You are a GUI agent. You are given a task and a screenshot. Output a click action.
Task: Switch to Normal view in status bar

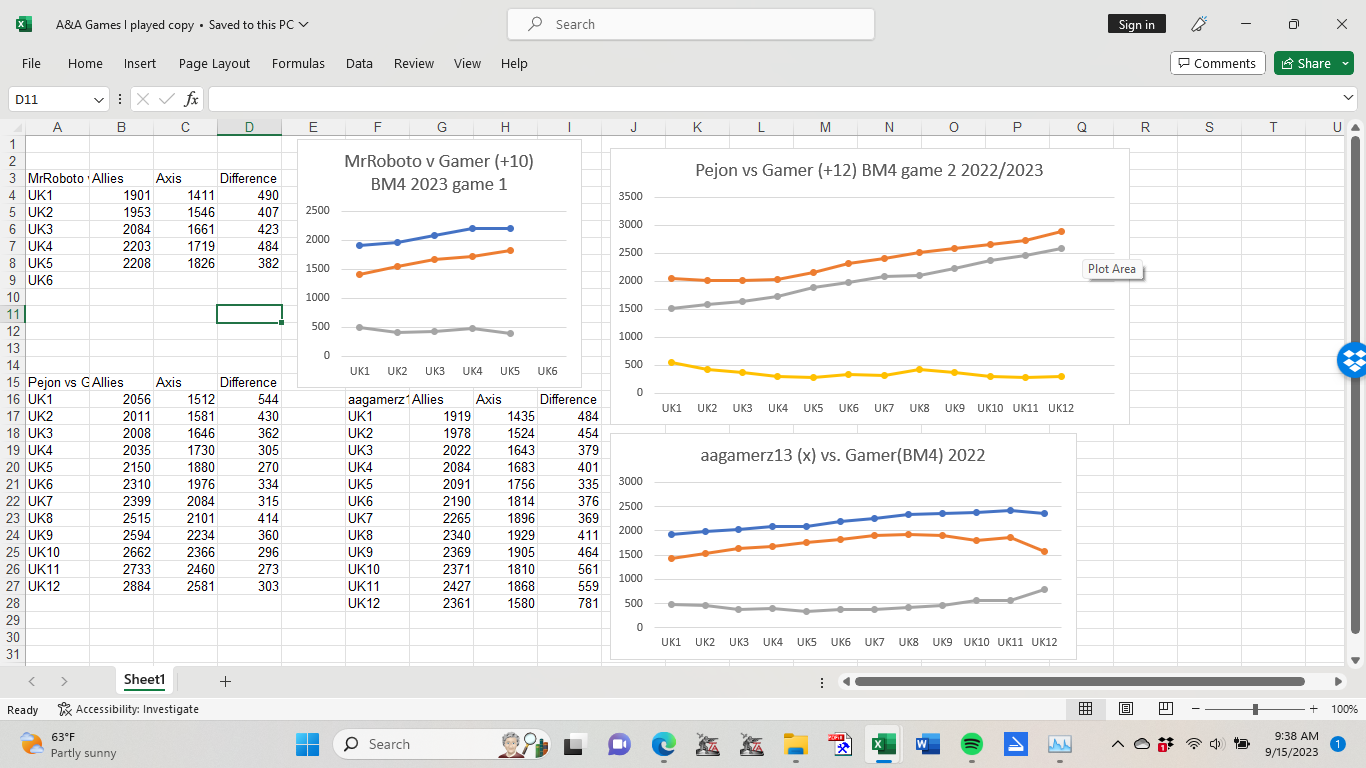point(1085,709)
